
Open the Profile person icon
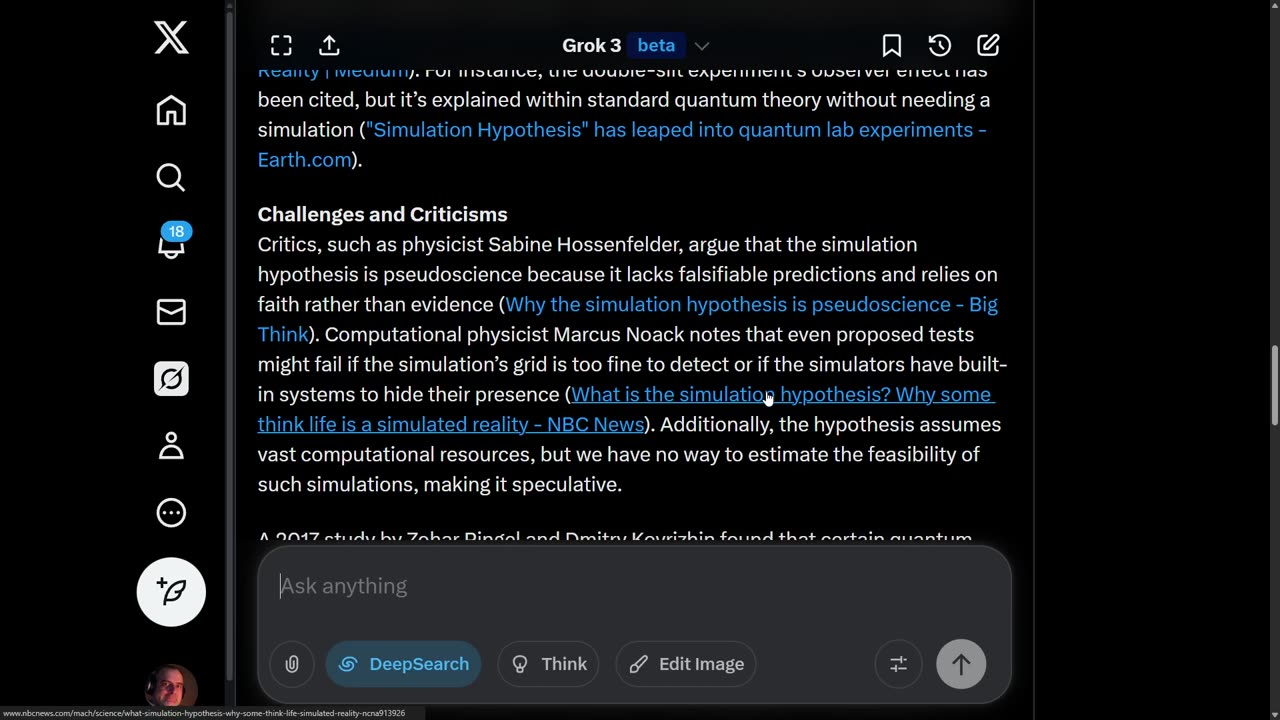[171, 445]
